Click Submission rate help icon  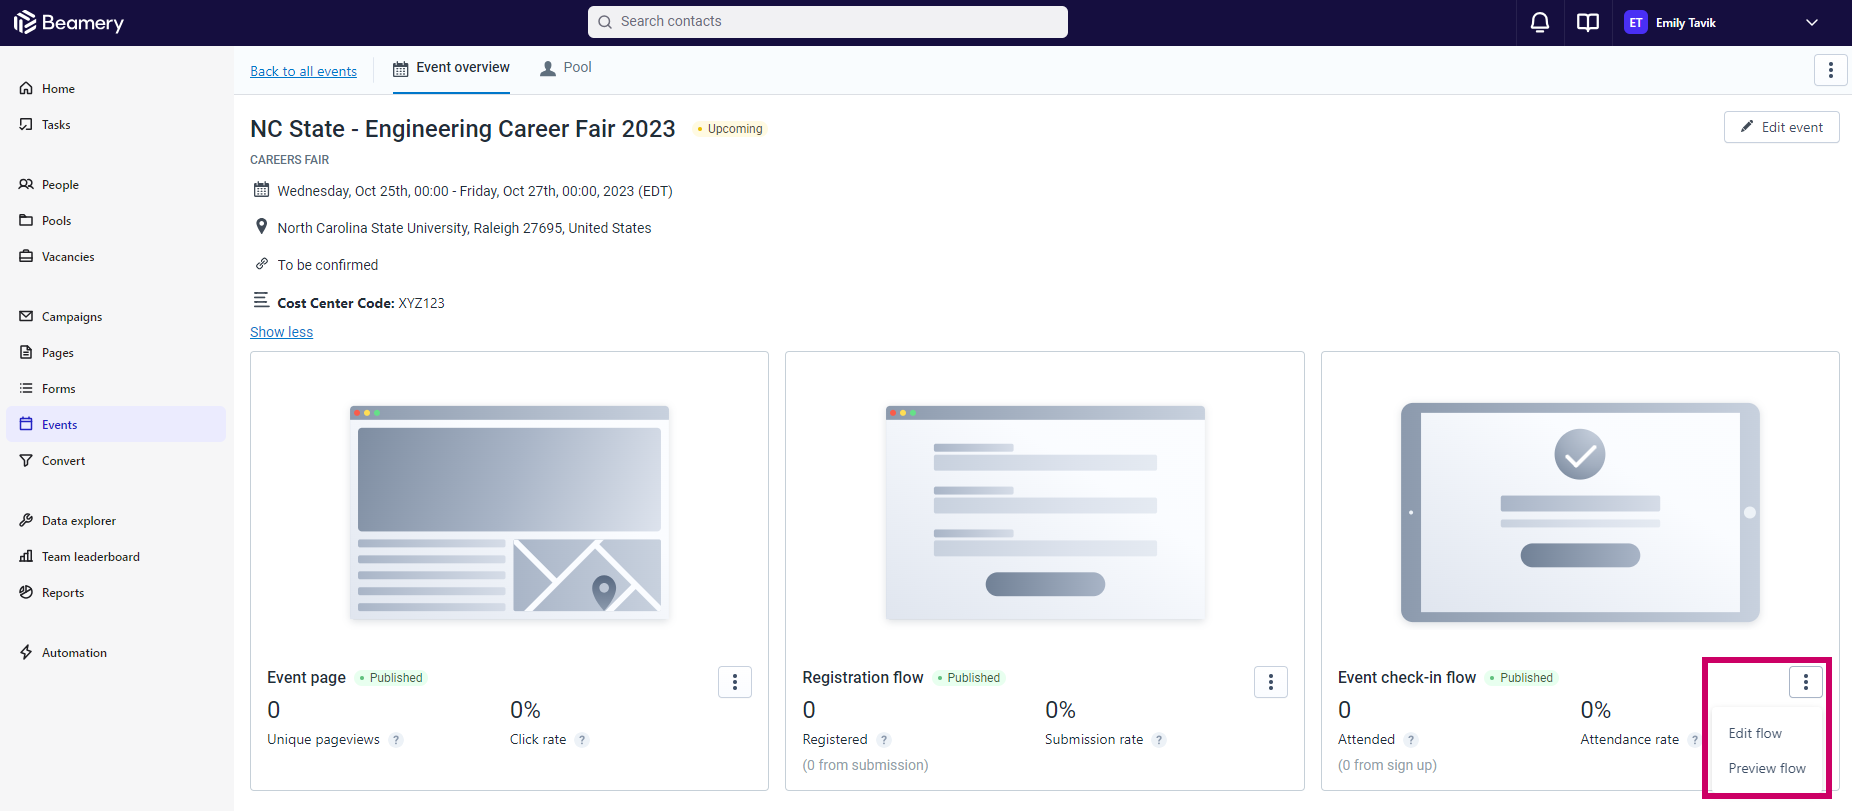click(x=1159, y=740)
